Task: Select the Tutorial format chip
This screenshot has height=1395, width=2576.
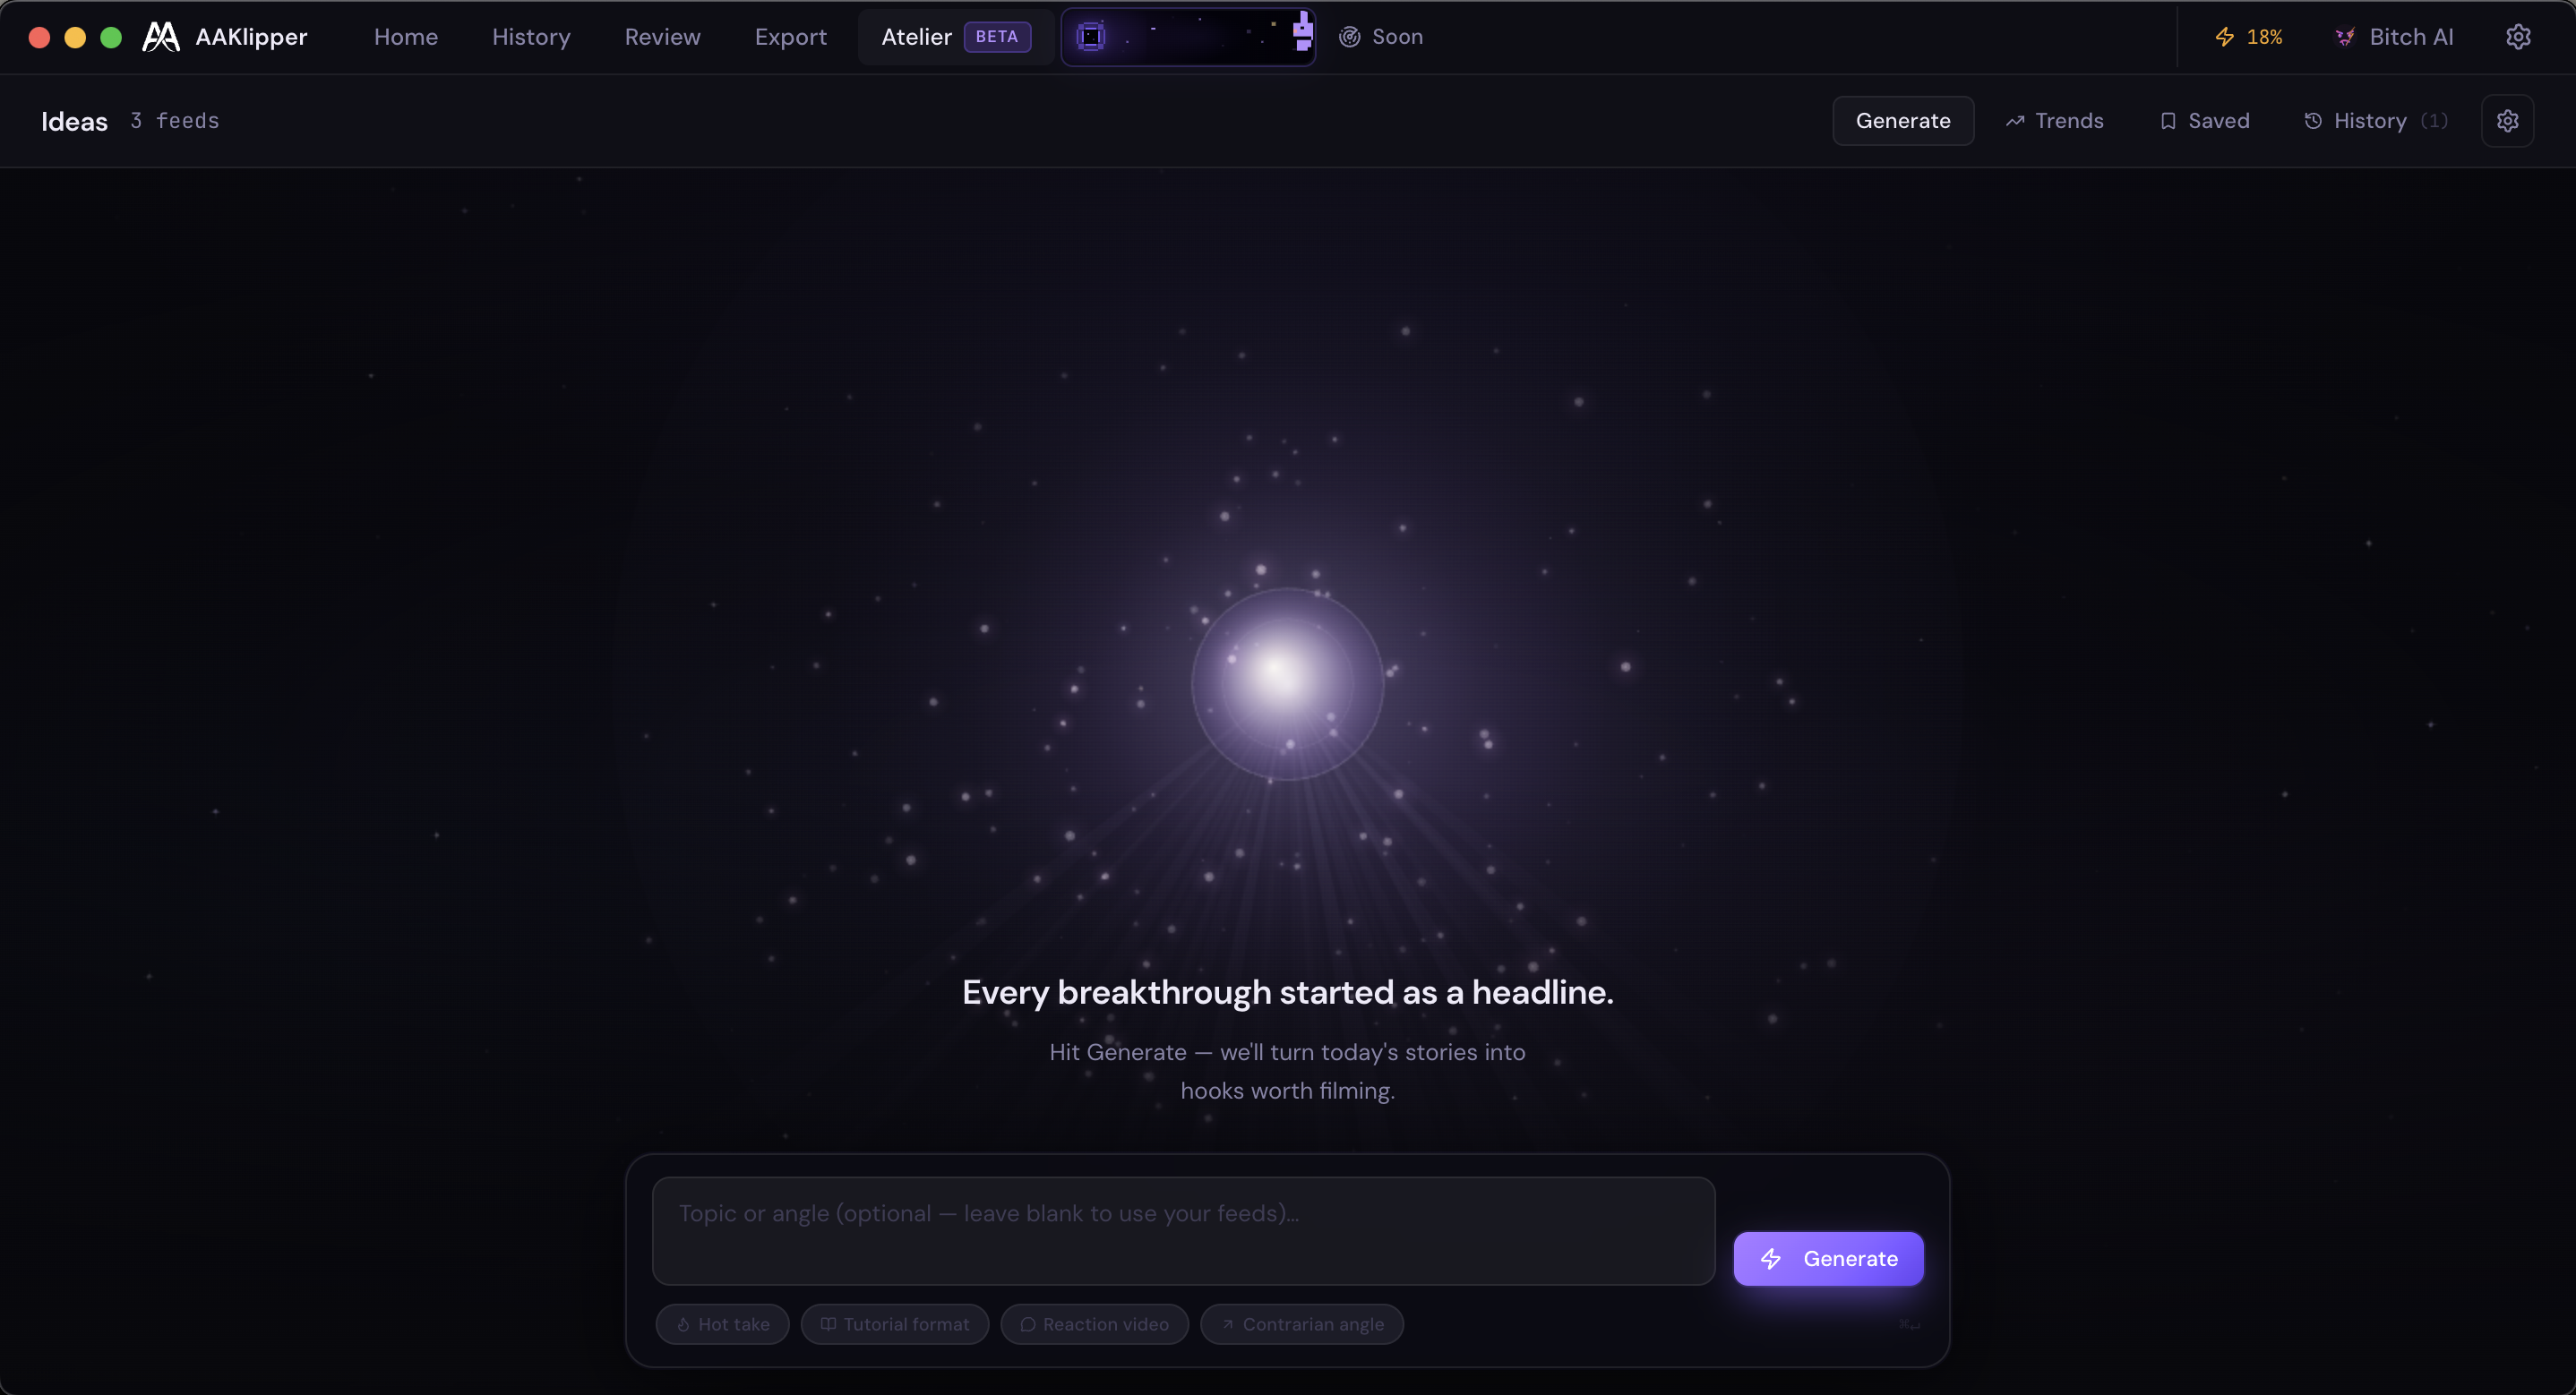Action: point(894,1324)
